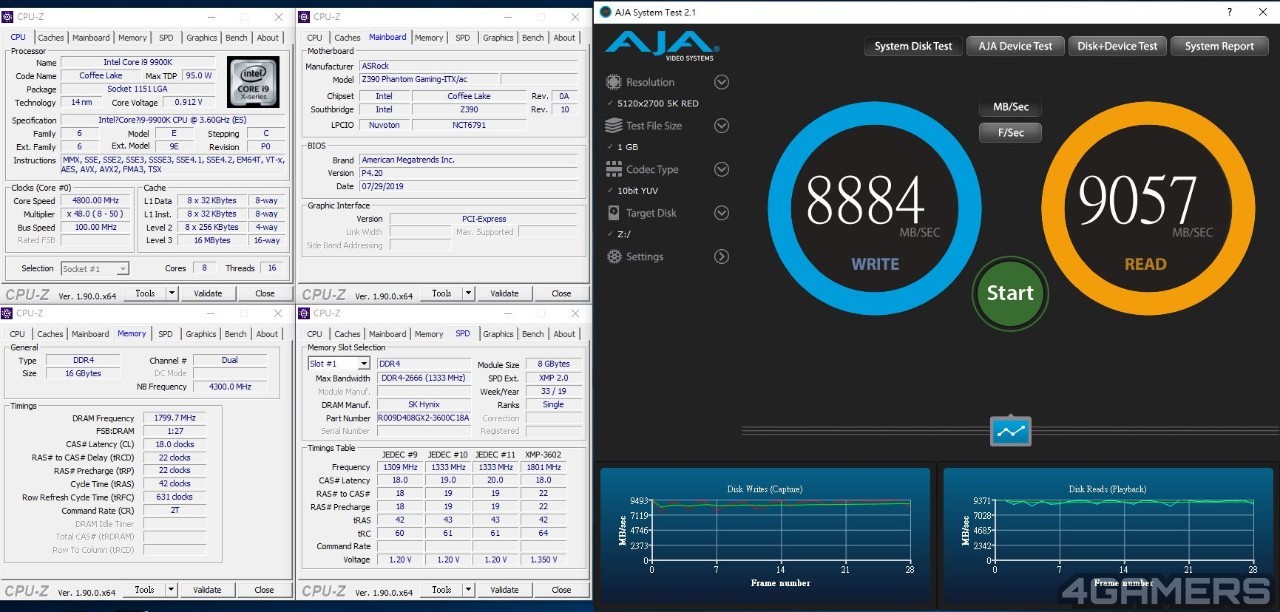This screenshot has height=612, width=1280.
Task: Click the BIOS brand 'American Megatrends Inc.'
Action: pos(467,160)
